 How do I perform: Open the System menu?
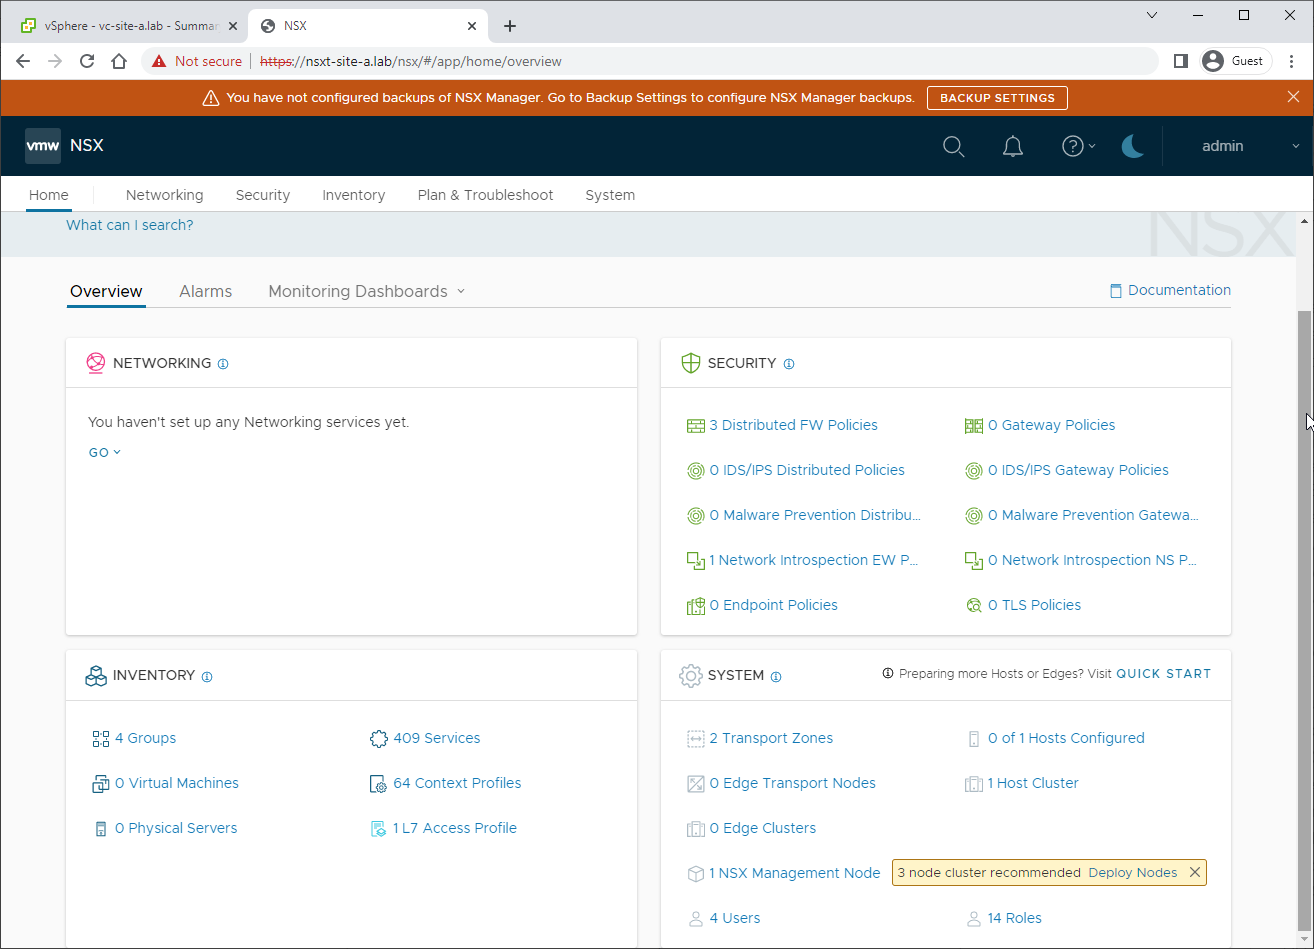tap(610, 195)
